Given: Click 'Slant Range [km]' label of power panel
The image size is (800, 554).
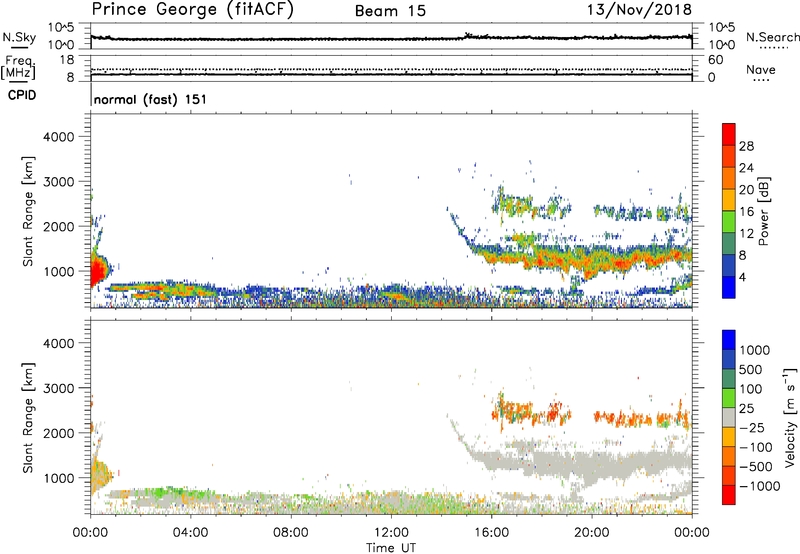Looking at the screenshot, I should pyautogui.click(x=28, y=211).
